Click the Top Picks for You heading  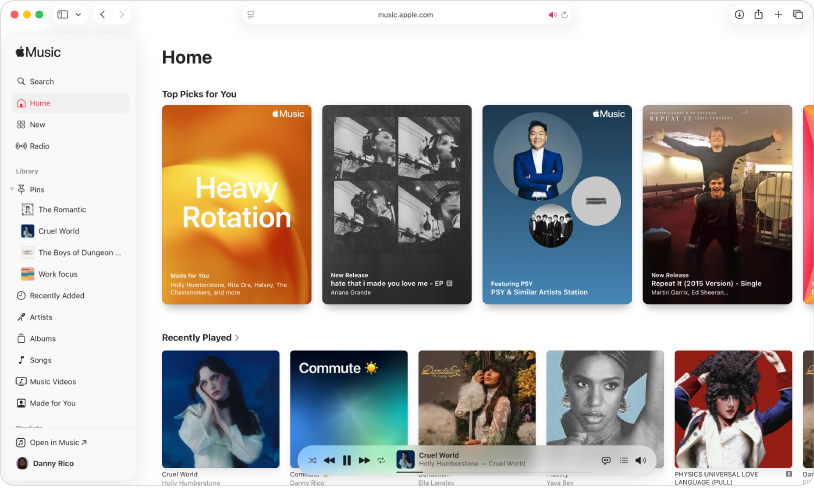pyautogui.click(x=199, y=94)
